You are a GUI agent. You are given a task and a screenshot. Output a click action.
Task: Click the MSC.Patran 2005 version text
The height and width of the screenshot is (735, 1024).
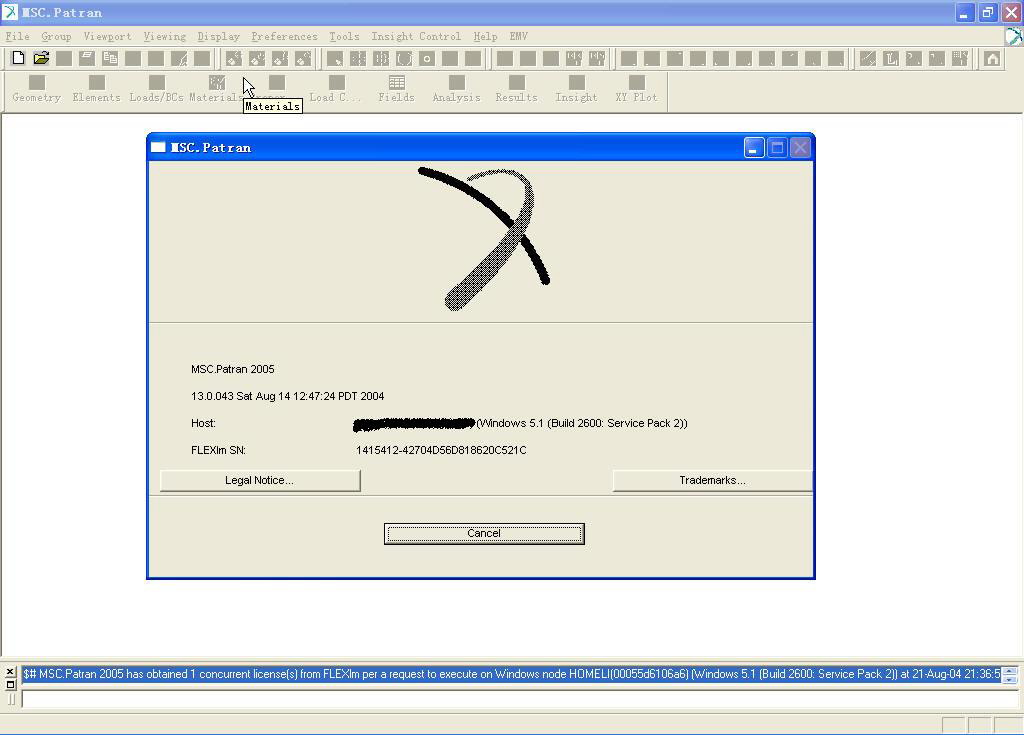click(x=232, y=369)
